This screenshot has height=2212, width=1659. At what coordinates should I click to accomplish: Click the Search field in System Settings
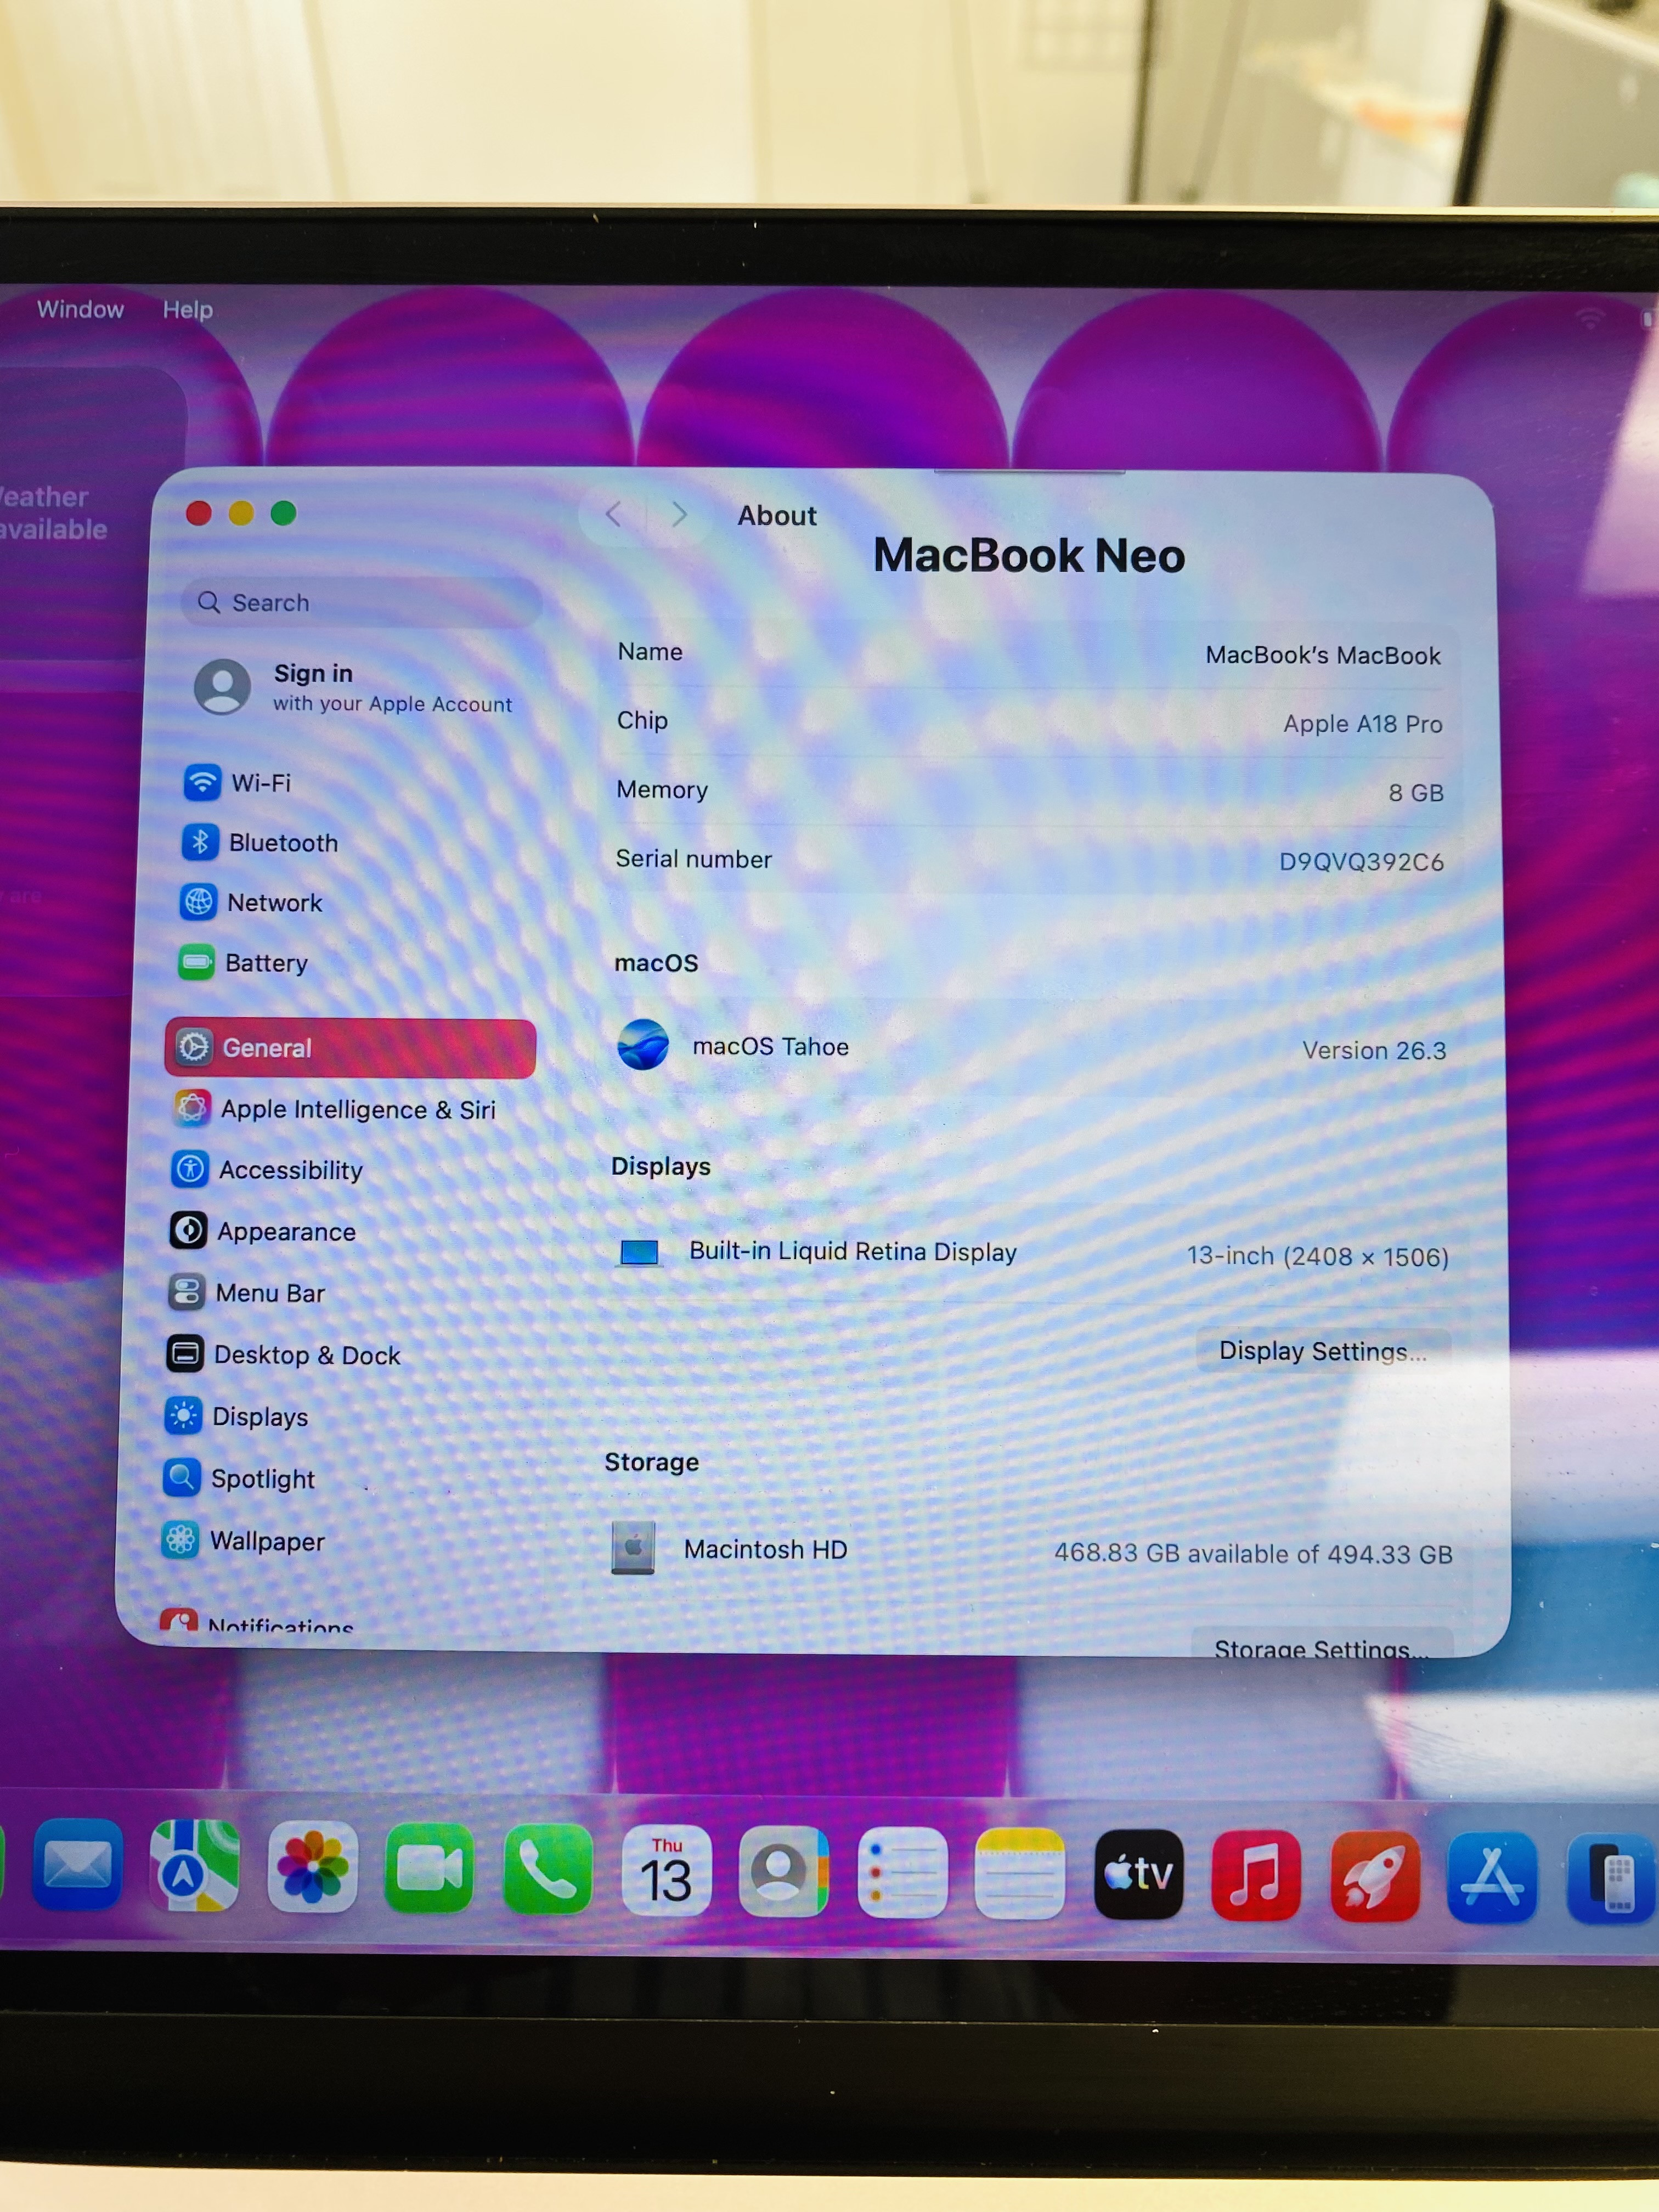point(362,602)
